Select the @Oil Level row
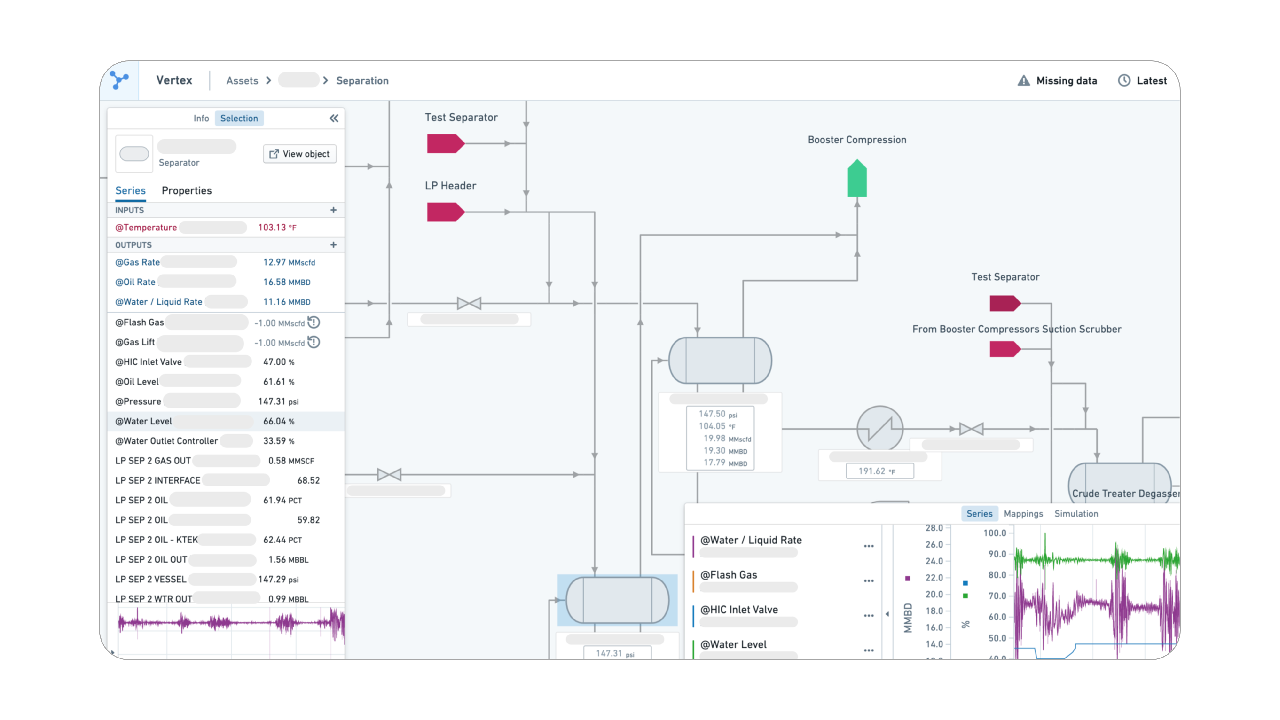Screen dimensions: 1280x720 (226, 382)
